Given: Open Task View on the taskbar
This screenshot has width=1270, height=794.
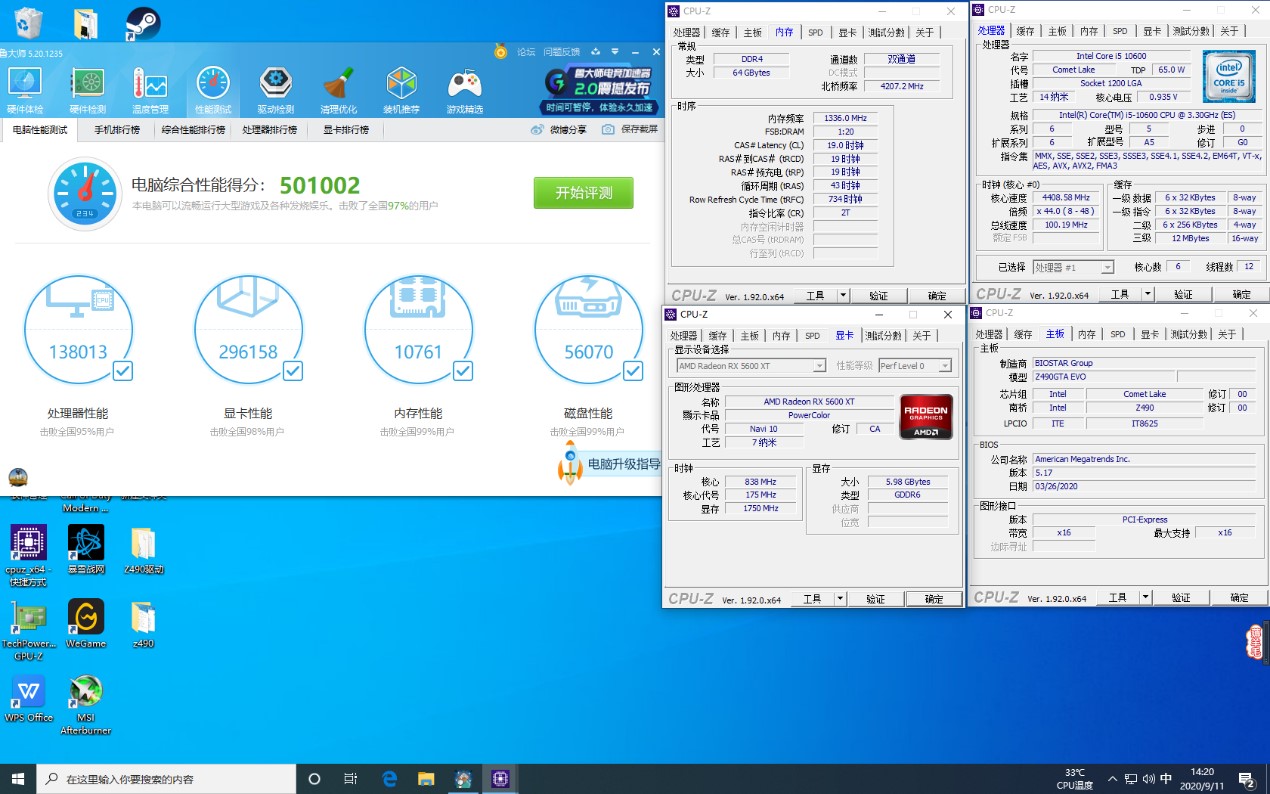Looking at the screenshot, I should coord(351,779).
